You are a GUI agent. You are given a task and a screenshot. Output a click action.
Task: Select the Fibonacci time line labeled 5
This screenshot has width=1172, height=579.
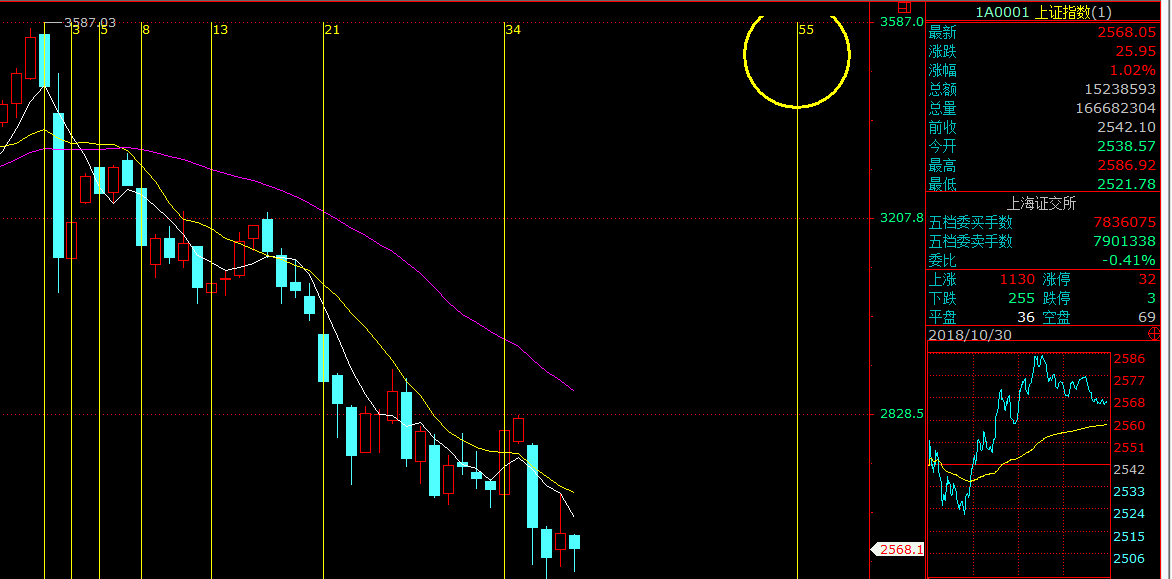coord(99,299)
